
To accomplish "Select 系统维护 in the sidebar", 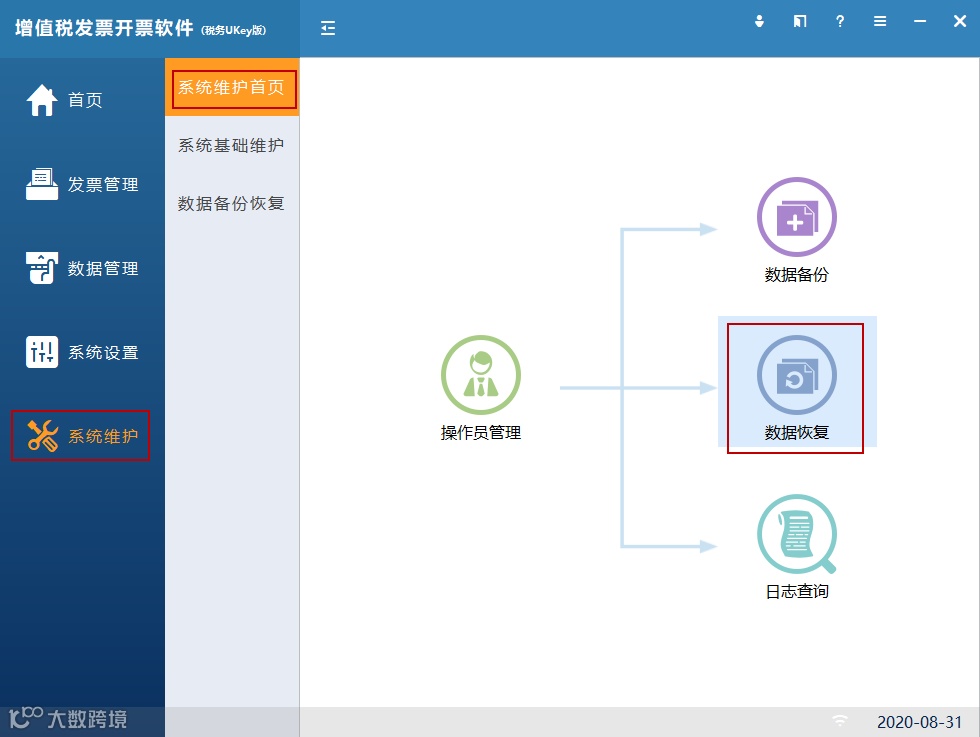I will [x=81, y=436].
